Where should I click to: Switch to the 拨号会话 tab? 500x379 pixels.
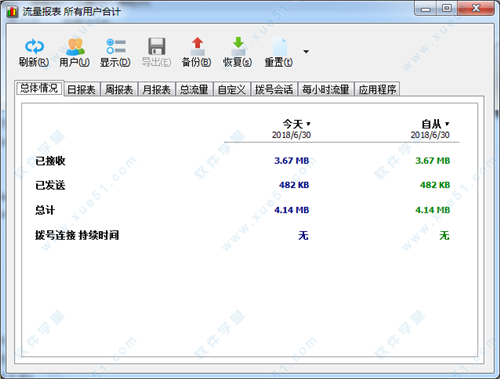[274, 89]
